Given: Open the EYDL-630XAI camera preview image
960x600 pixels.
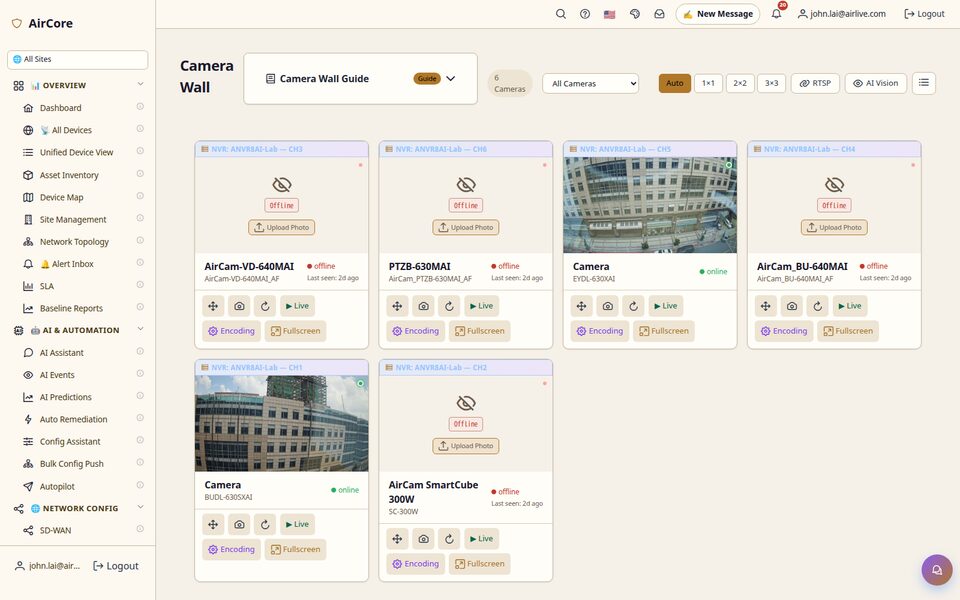Looking at the screenshot, I should pyautogui.click(x=650, y=205).
